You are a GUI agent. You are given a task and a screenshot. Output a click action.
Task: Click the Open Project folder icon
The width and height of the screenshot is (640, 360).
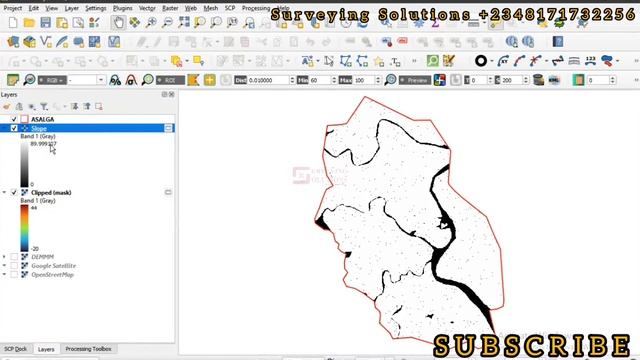[29, 22]
